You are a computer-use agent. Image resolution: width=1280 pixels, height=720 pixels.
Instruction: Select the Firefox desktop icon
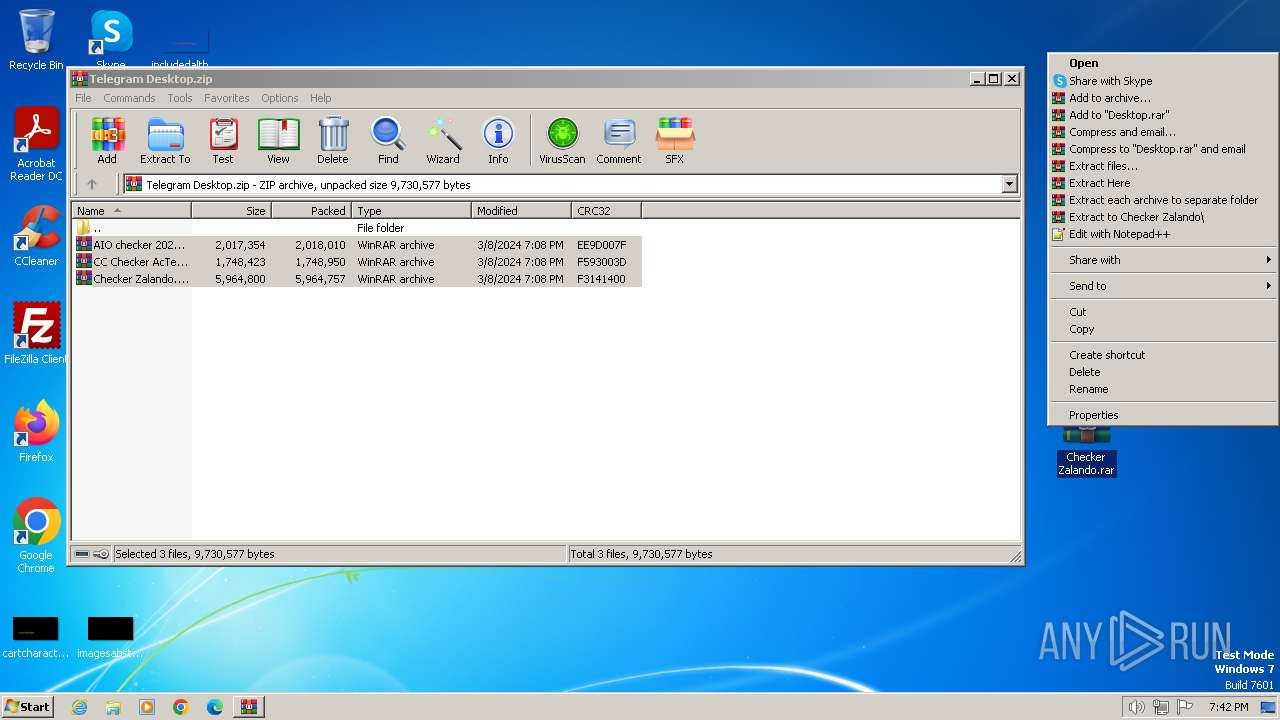click(36, 432)
